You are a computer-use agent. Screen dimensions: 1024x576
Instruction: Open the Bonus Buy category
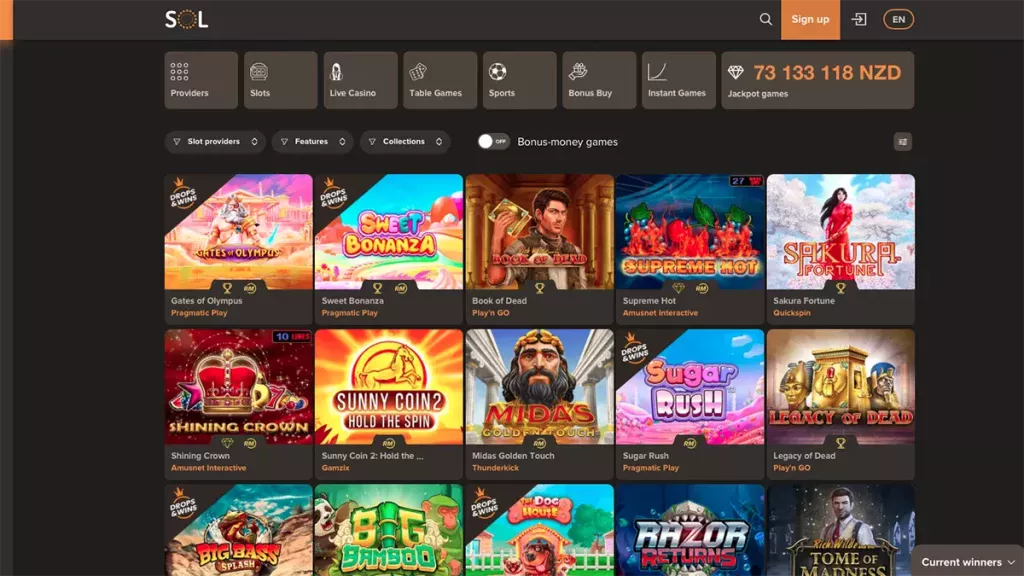[599, 80]
